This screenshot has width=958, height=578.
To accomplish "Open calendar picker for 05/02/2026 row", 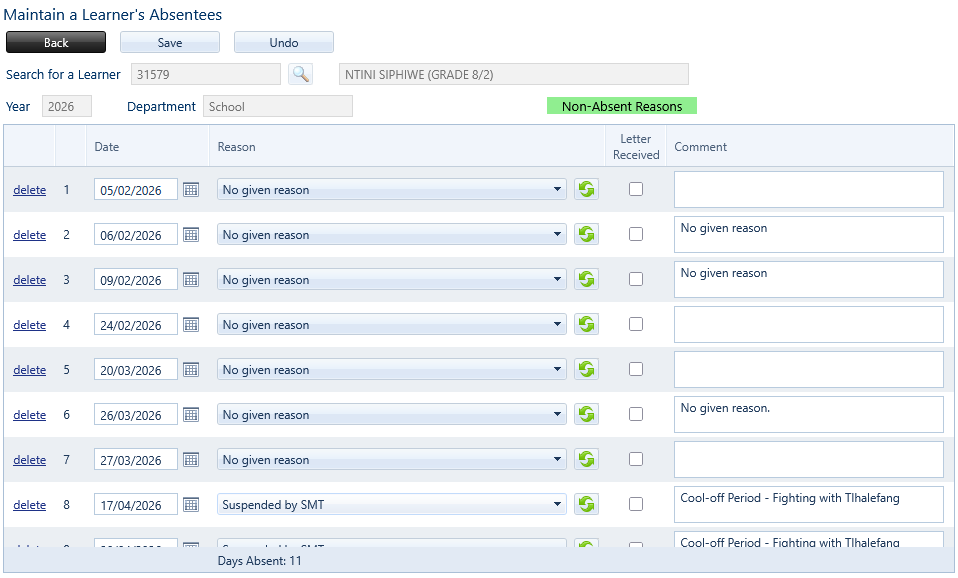I will (x=191, y=189).
